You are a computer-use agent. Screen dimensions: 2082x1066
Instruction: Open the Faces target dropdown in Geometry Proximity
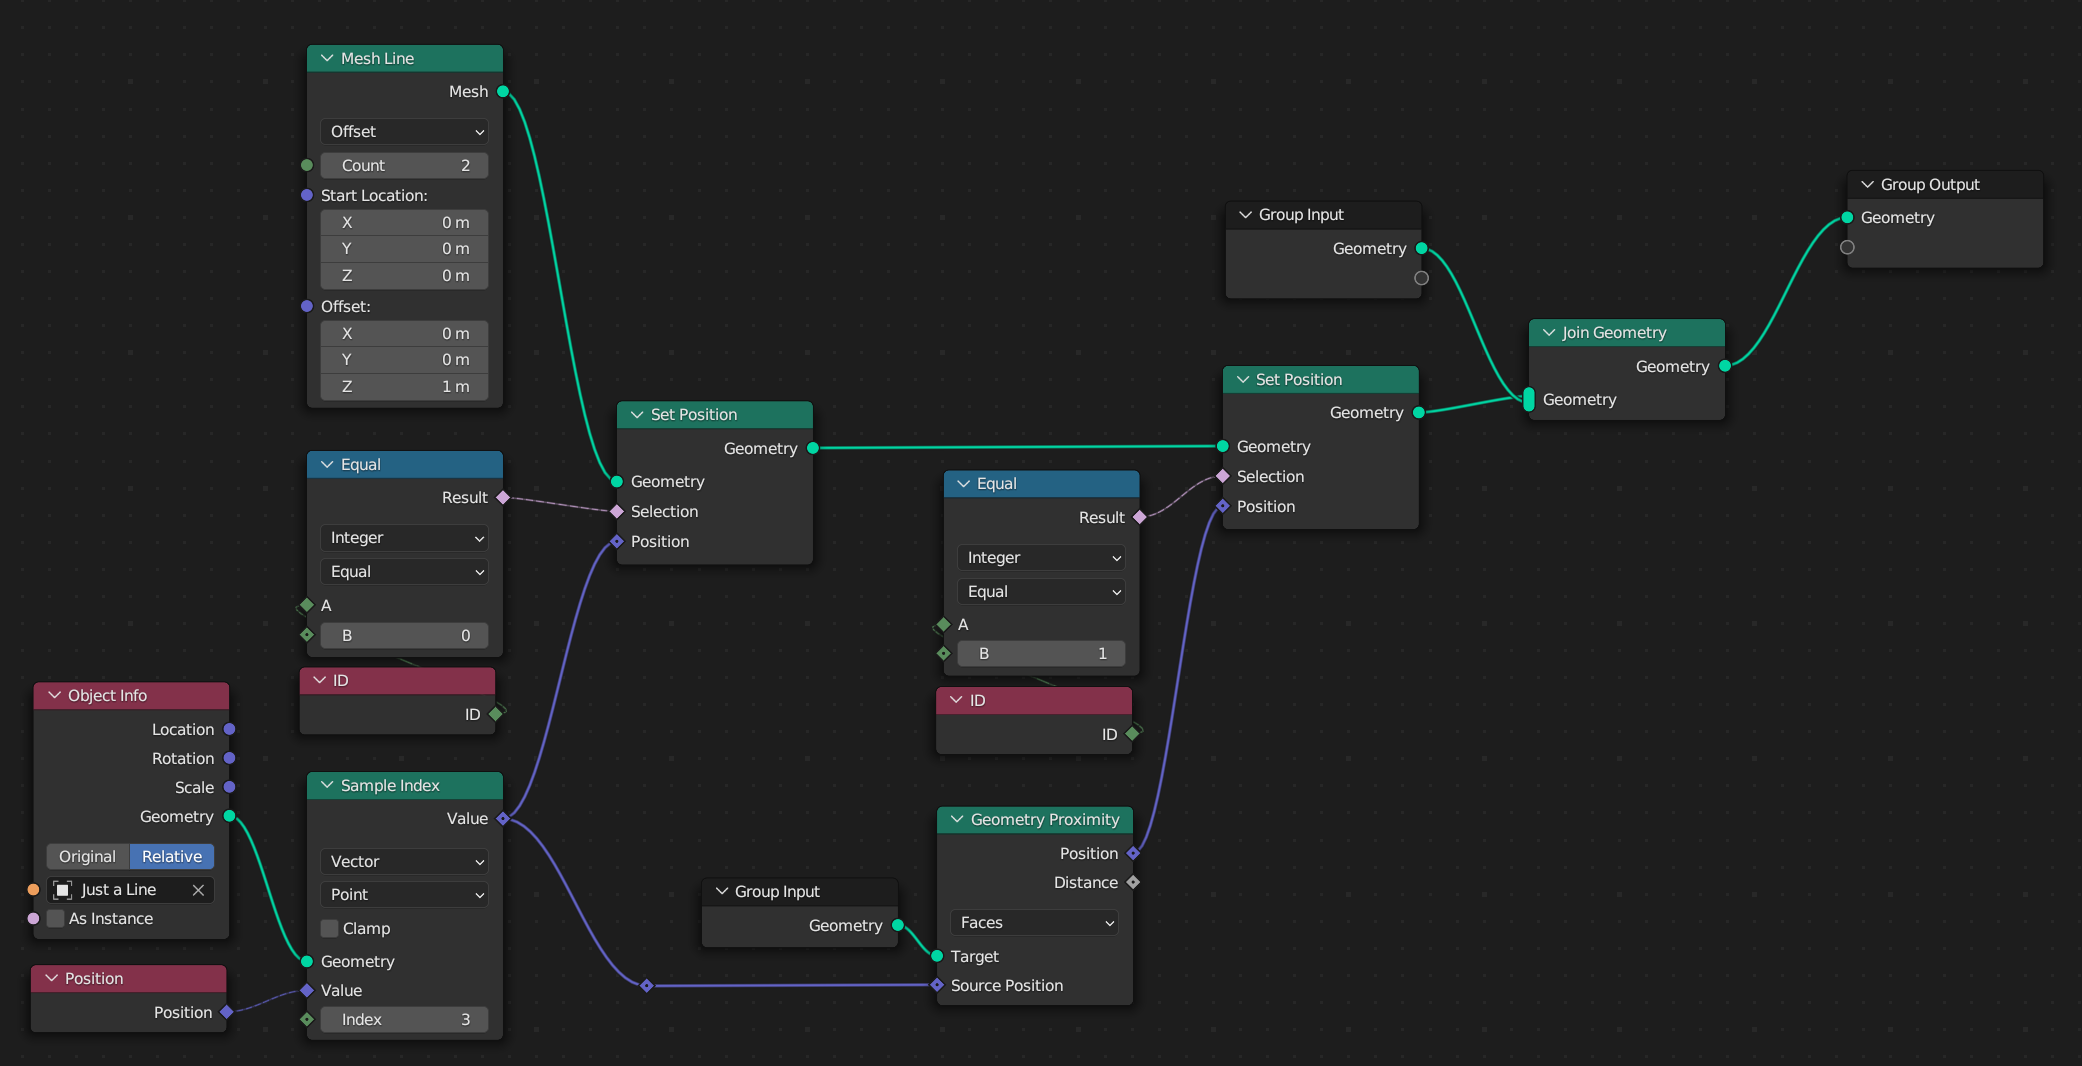coord(1035,923)
